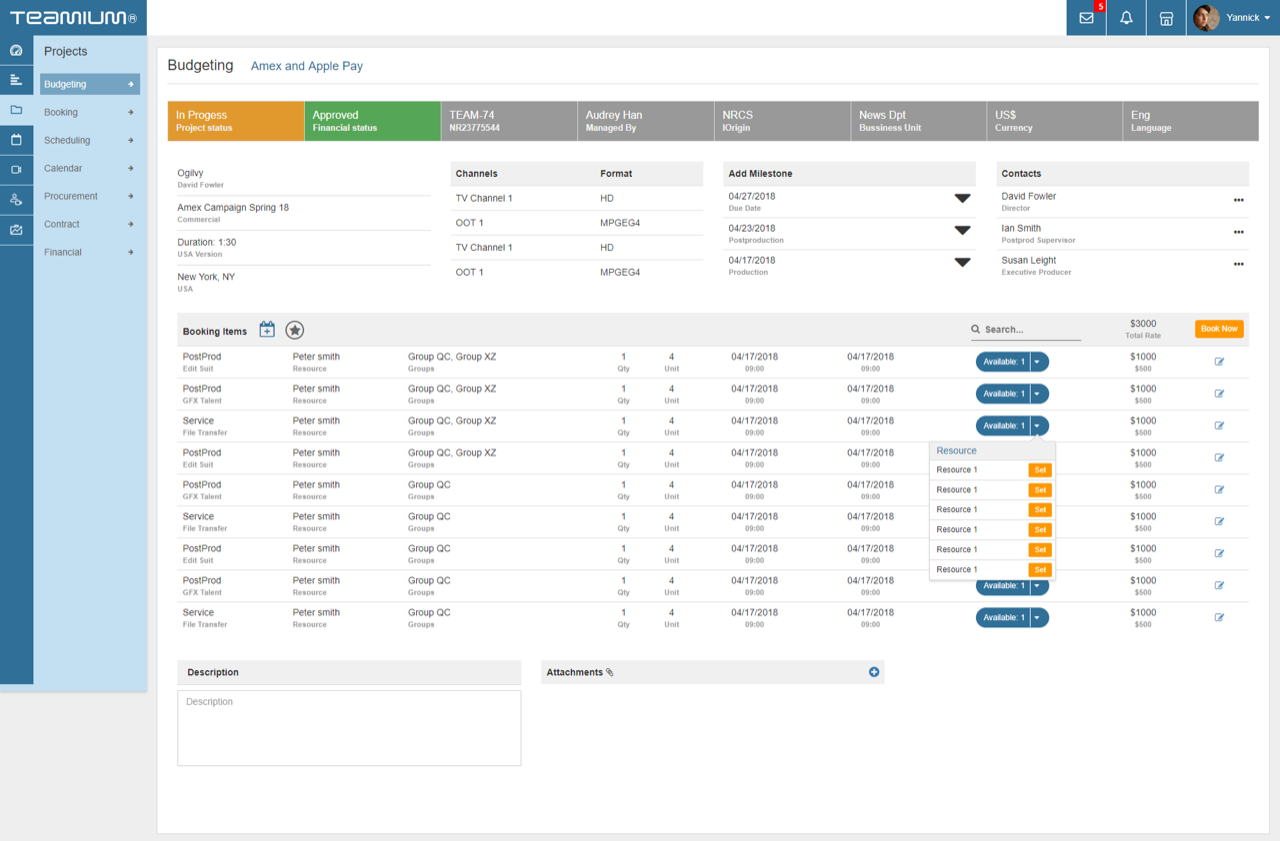Select the Budgeting menu item
The width and height of the screenshot is (1280, 841).
pos(90,85)
